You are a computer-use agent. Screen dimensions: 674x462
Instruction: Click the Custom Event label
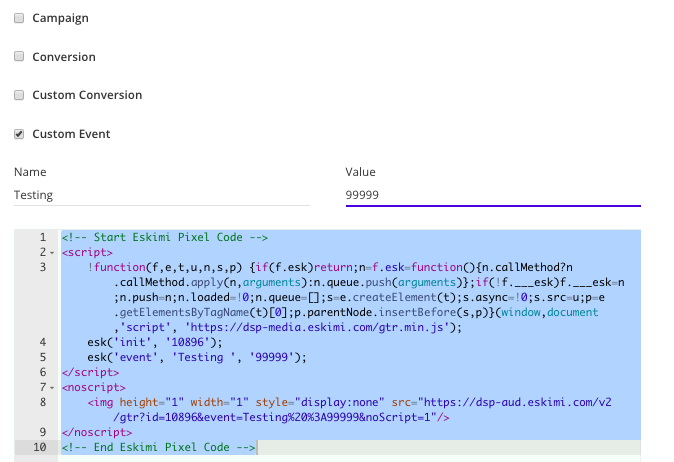click(71, 134)
